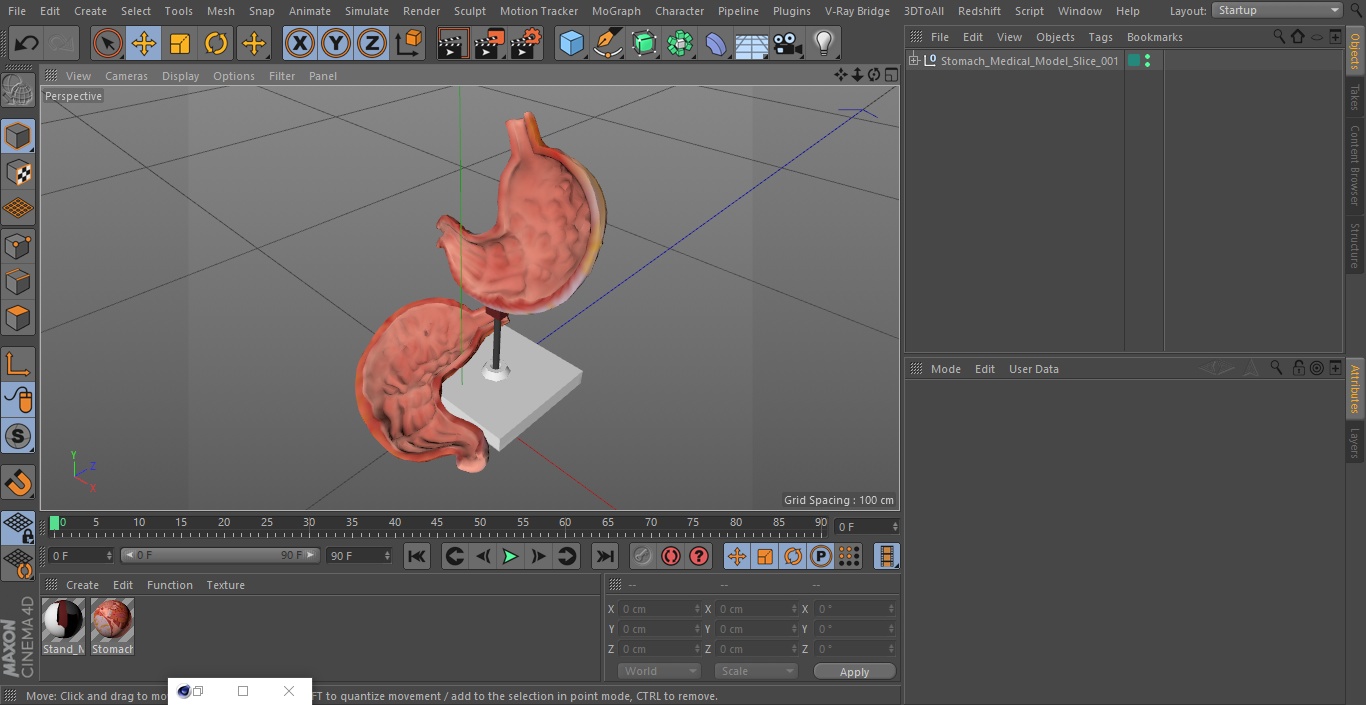This screenshot has height=705, width=1366.
Task: Toggle the S snapping icon
Action: [x=18, y=436]
